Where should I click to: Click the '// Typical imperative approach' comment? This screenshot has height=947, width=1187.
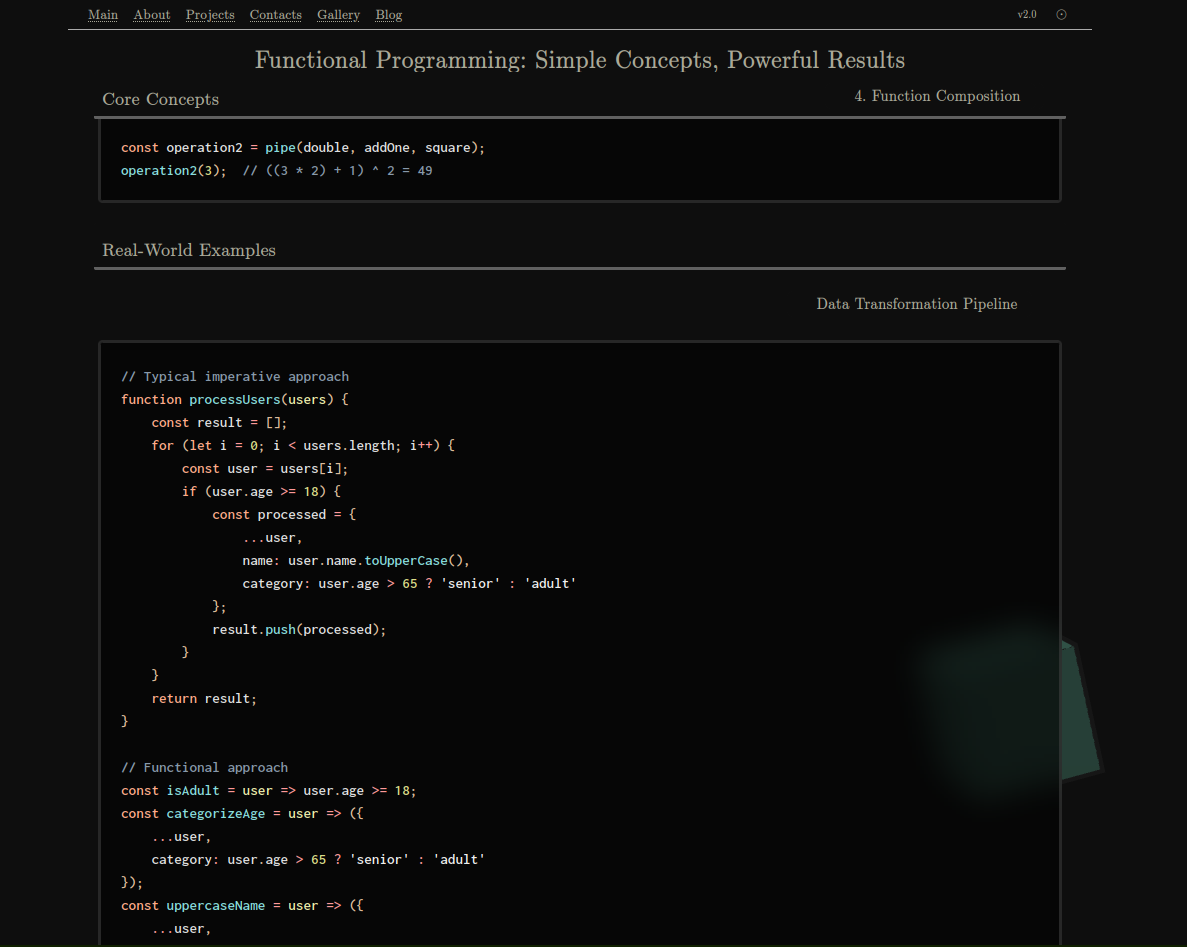235,377
